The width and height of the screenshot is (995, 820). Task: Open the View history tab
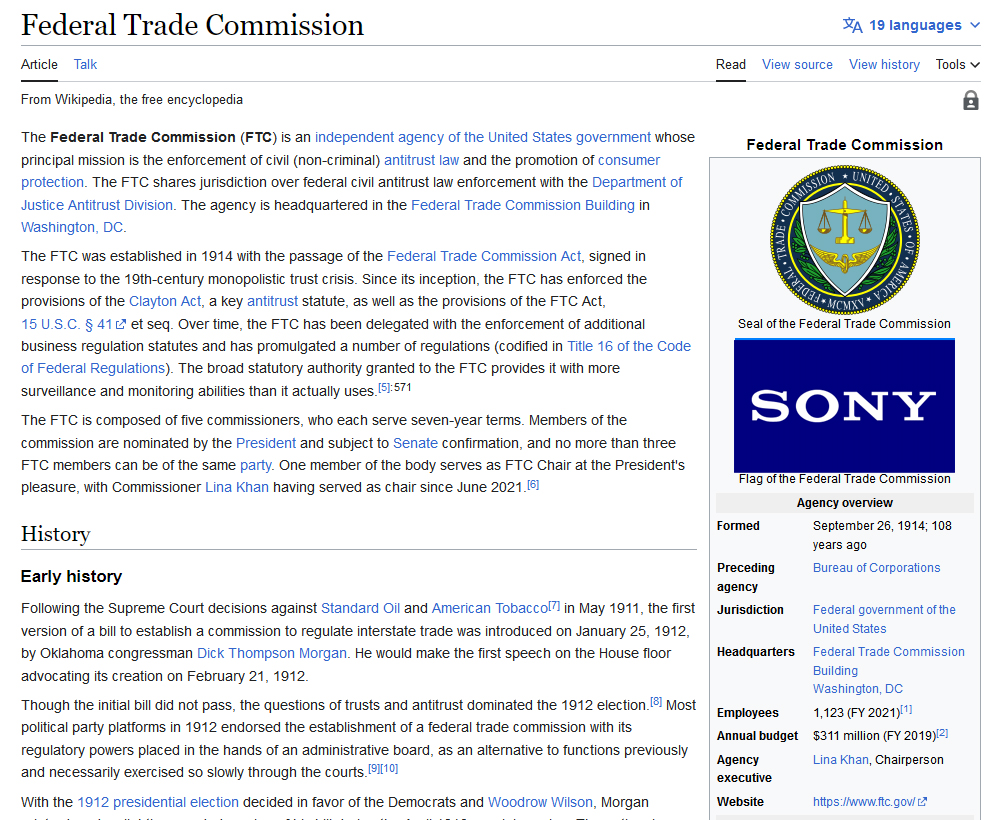[x=884, y=65]
